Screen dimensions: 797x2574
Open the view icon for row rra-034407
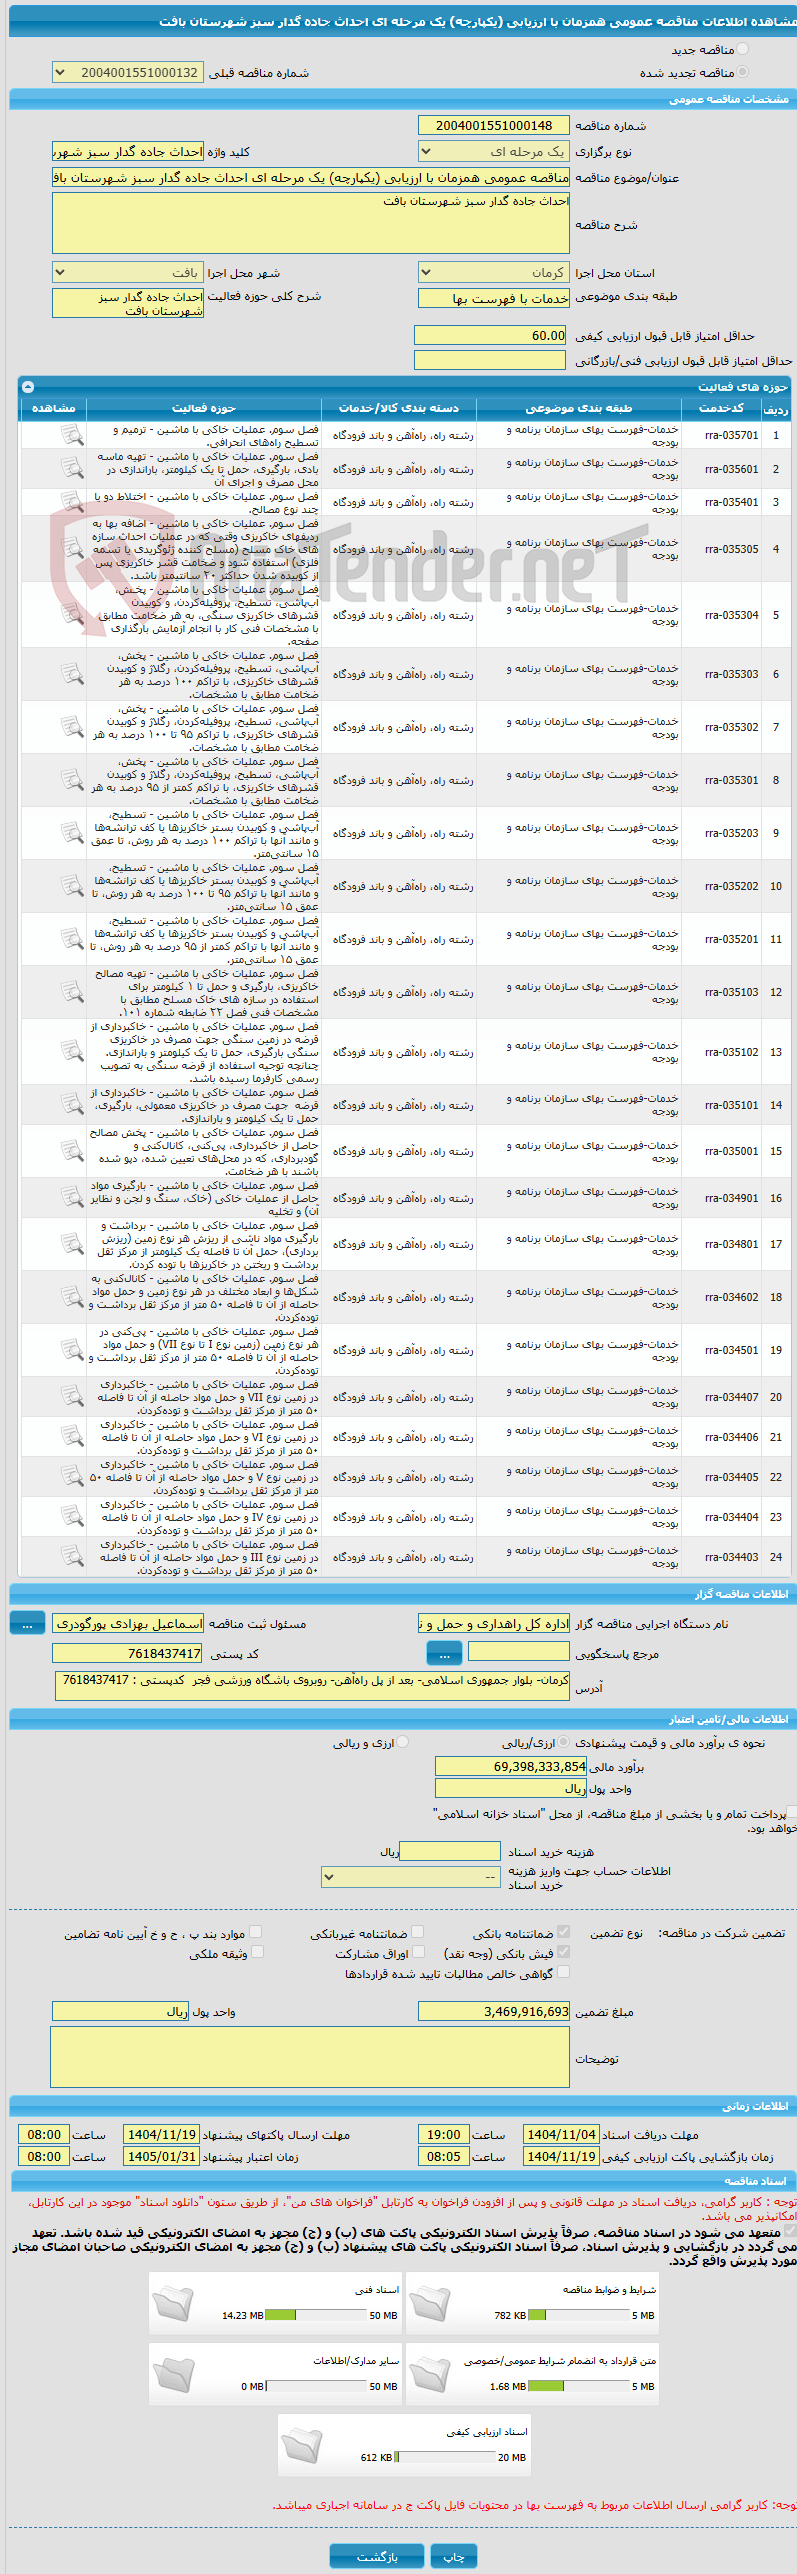tap(72, 1397)
